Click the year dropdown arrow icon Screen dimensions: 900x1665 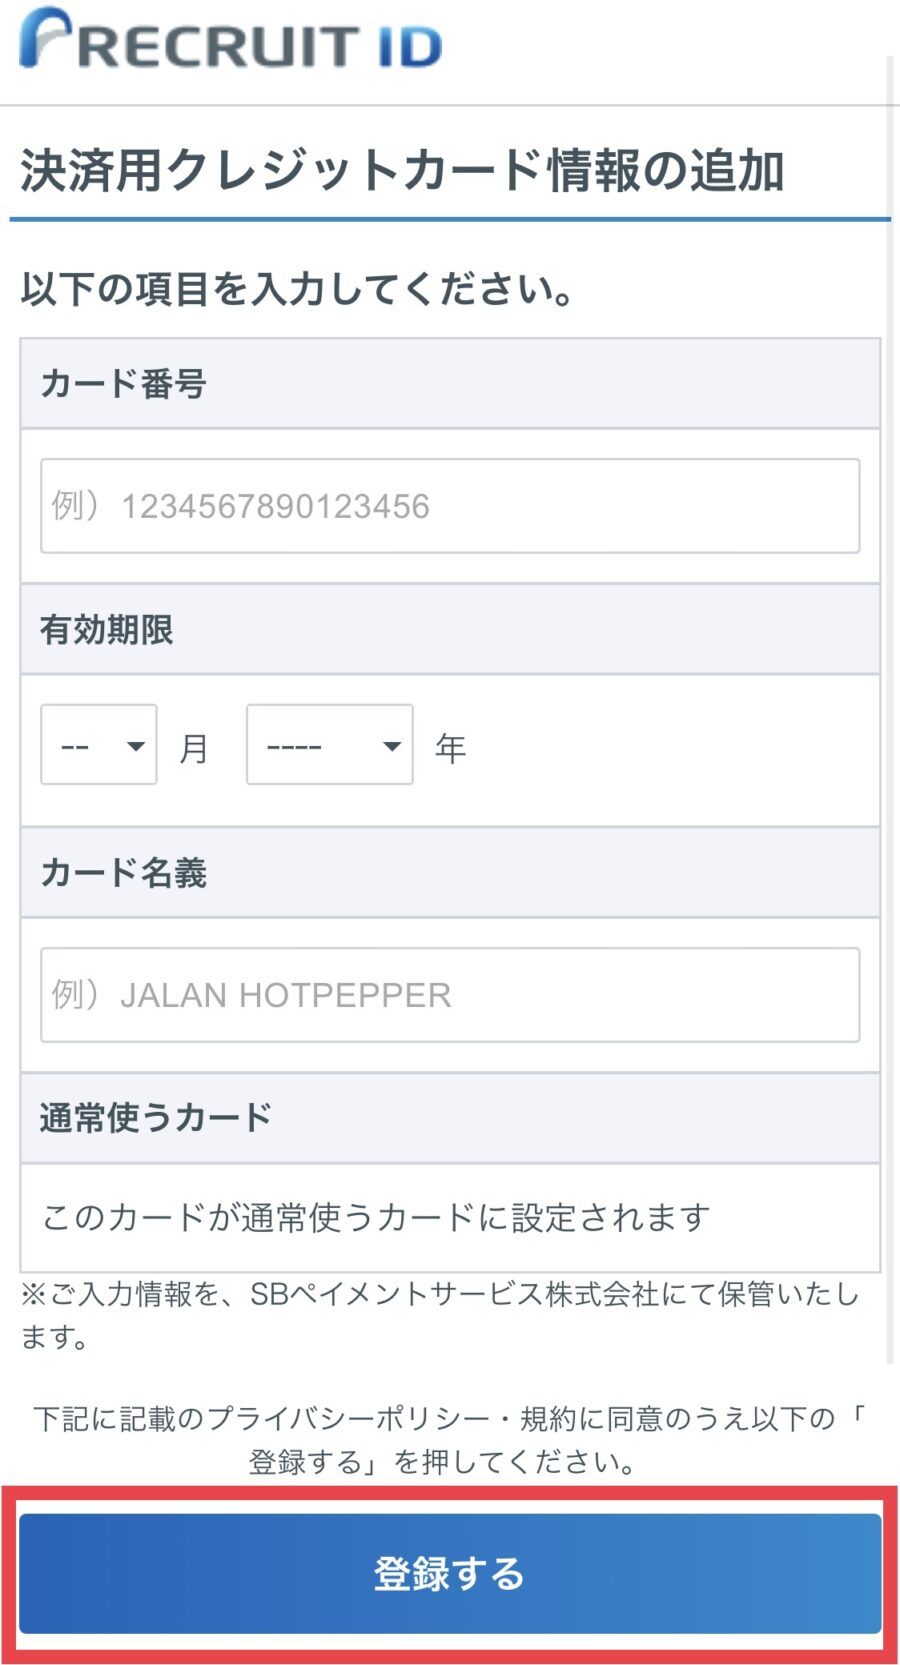tap(392, 746)
